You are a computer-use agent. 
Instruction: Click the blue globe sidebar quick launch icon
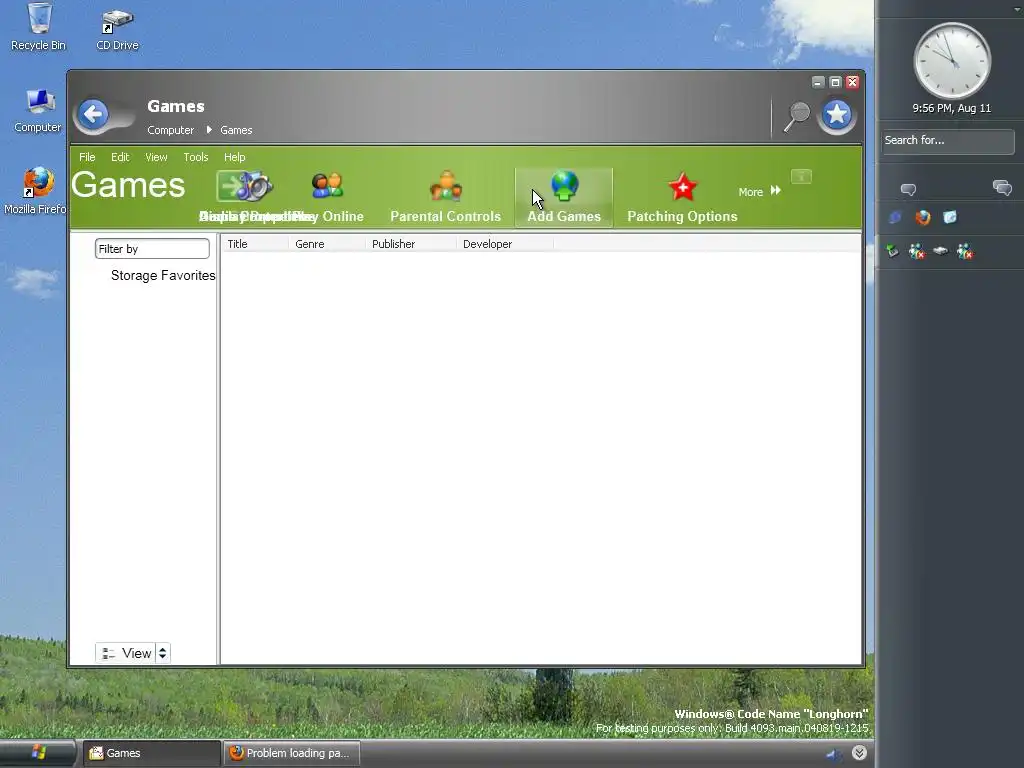[x=895, y=217]
